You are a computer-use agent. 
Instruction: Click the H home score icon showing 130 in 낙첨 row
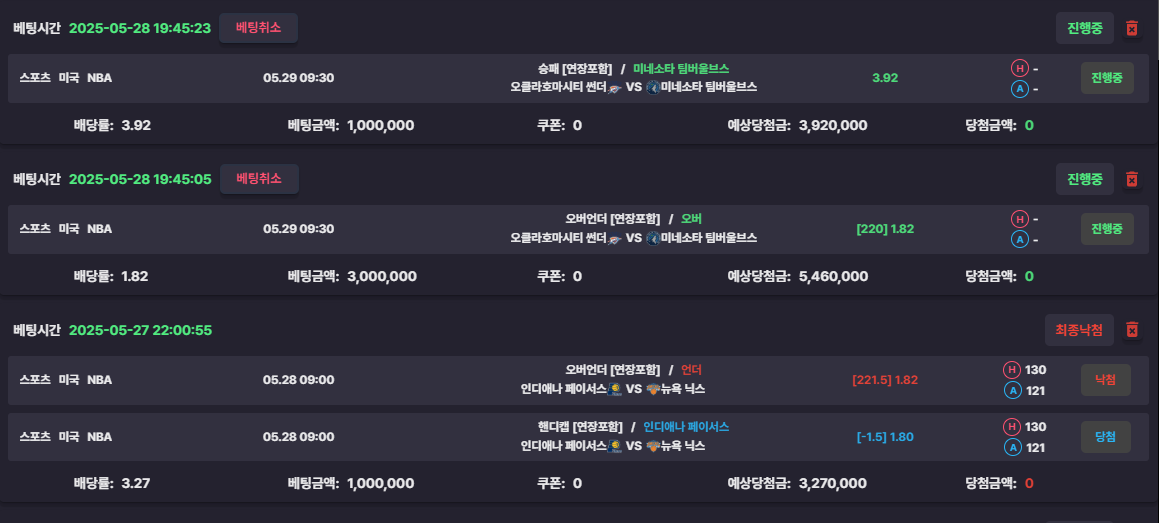click(1010, 370)
